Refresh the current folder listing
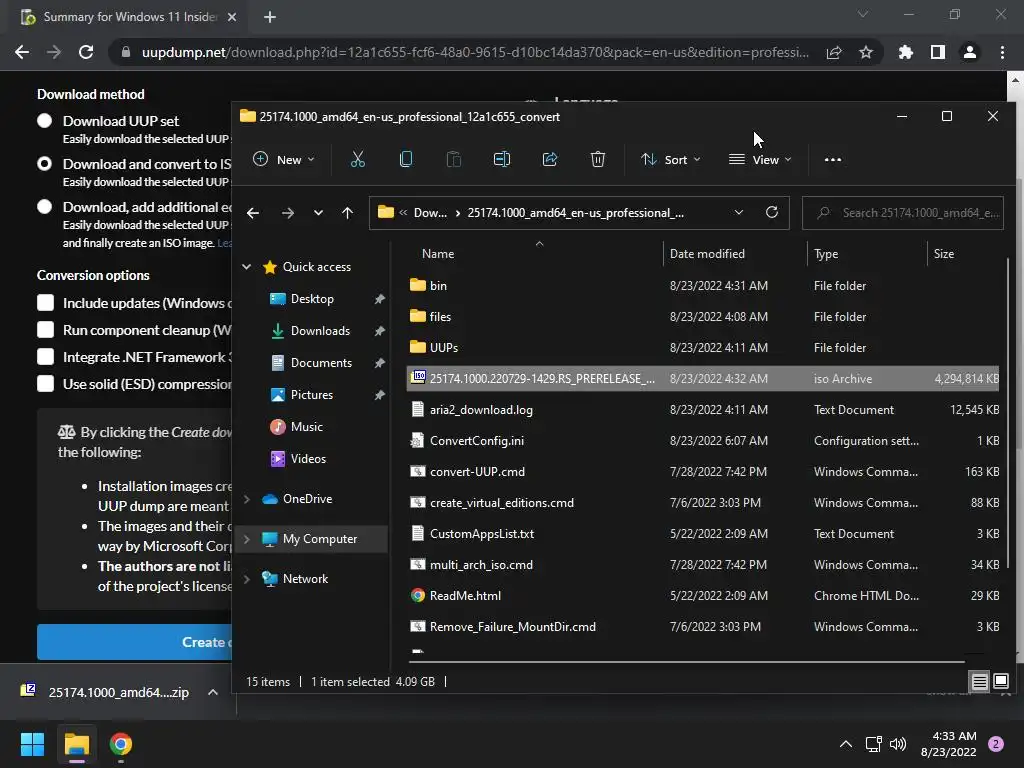 pyautogui.click(x=771, y=212)
